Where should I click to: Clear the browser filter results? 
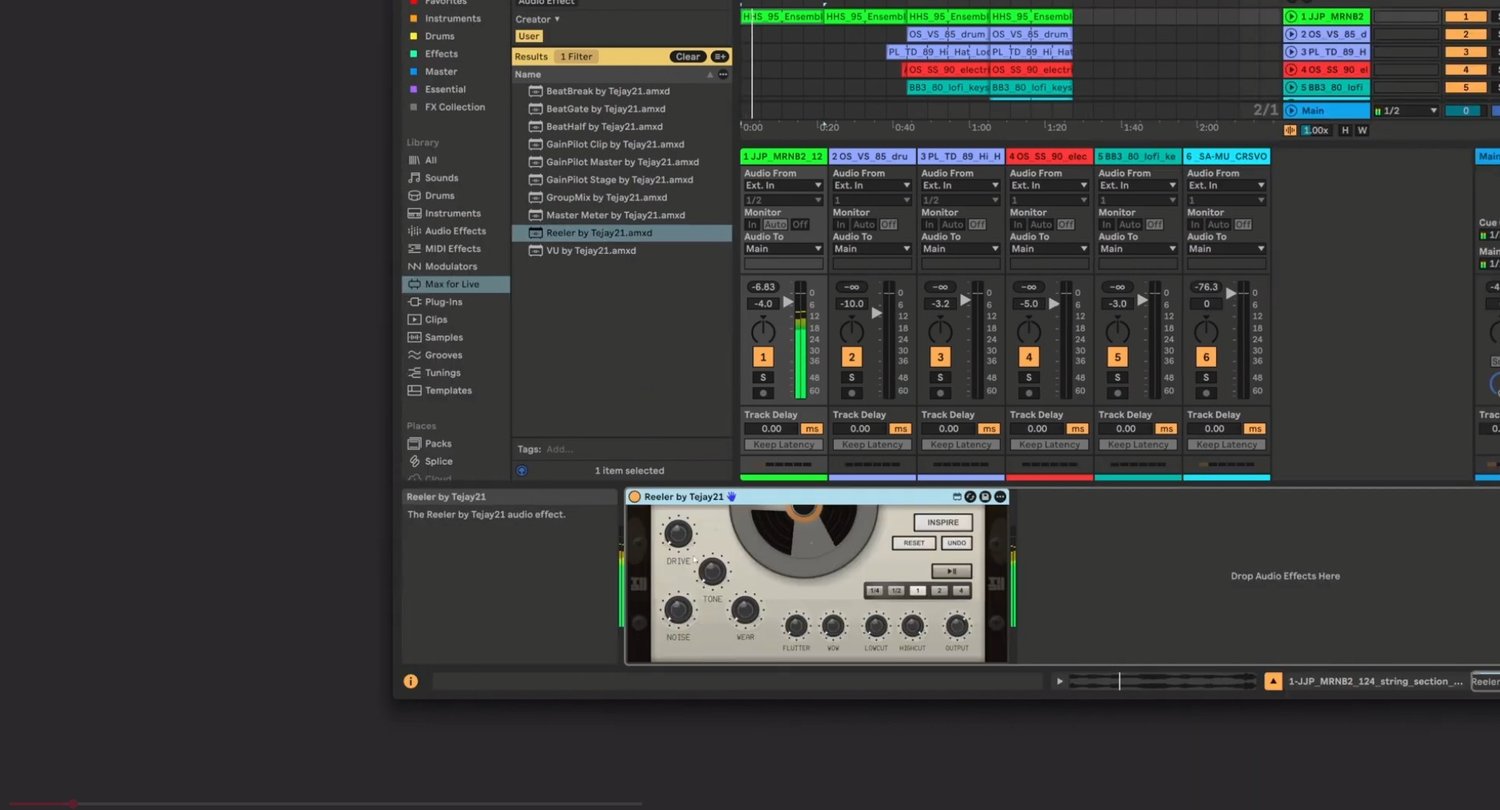(x=687, y=57)
